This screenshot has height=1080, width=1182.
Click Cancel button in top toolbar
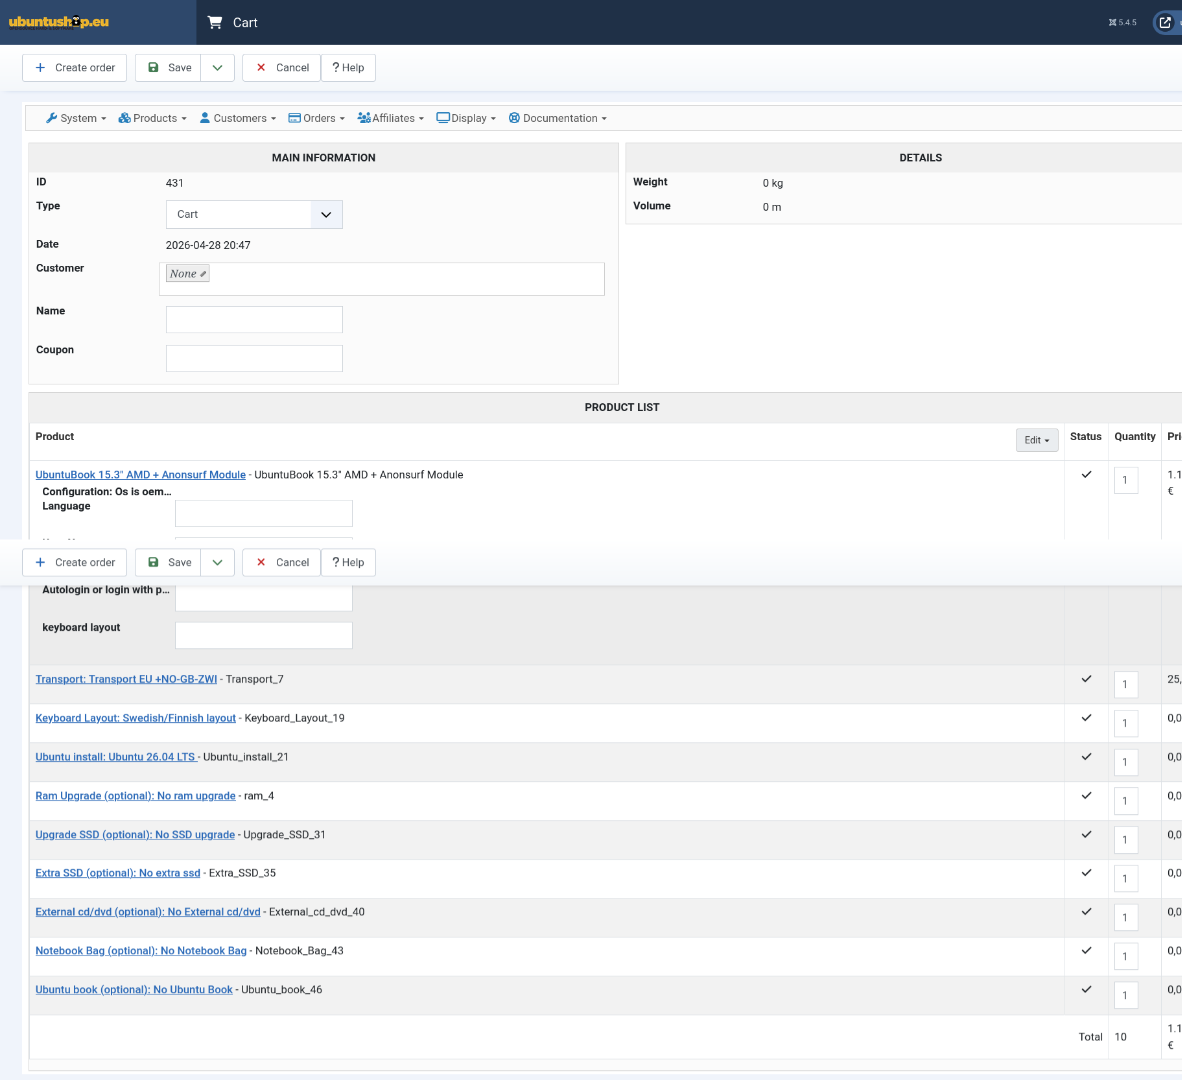pyautogui.click(x=281, y=68)
